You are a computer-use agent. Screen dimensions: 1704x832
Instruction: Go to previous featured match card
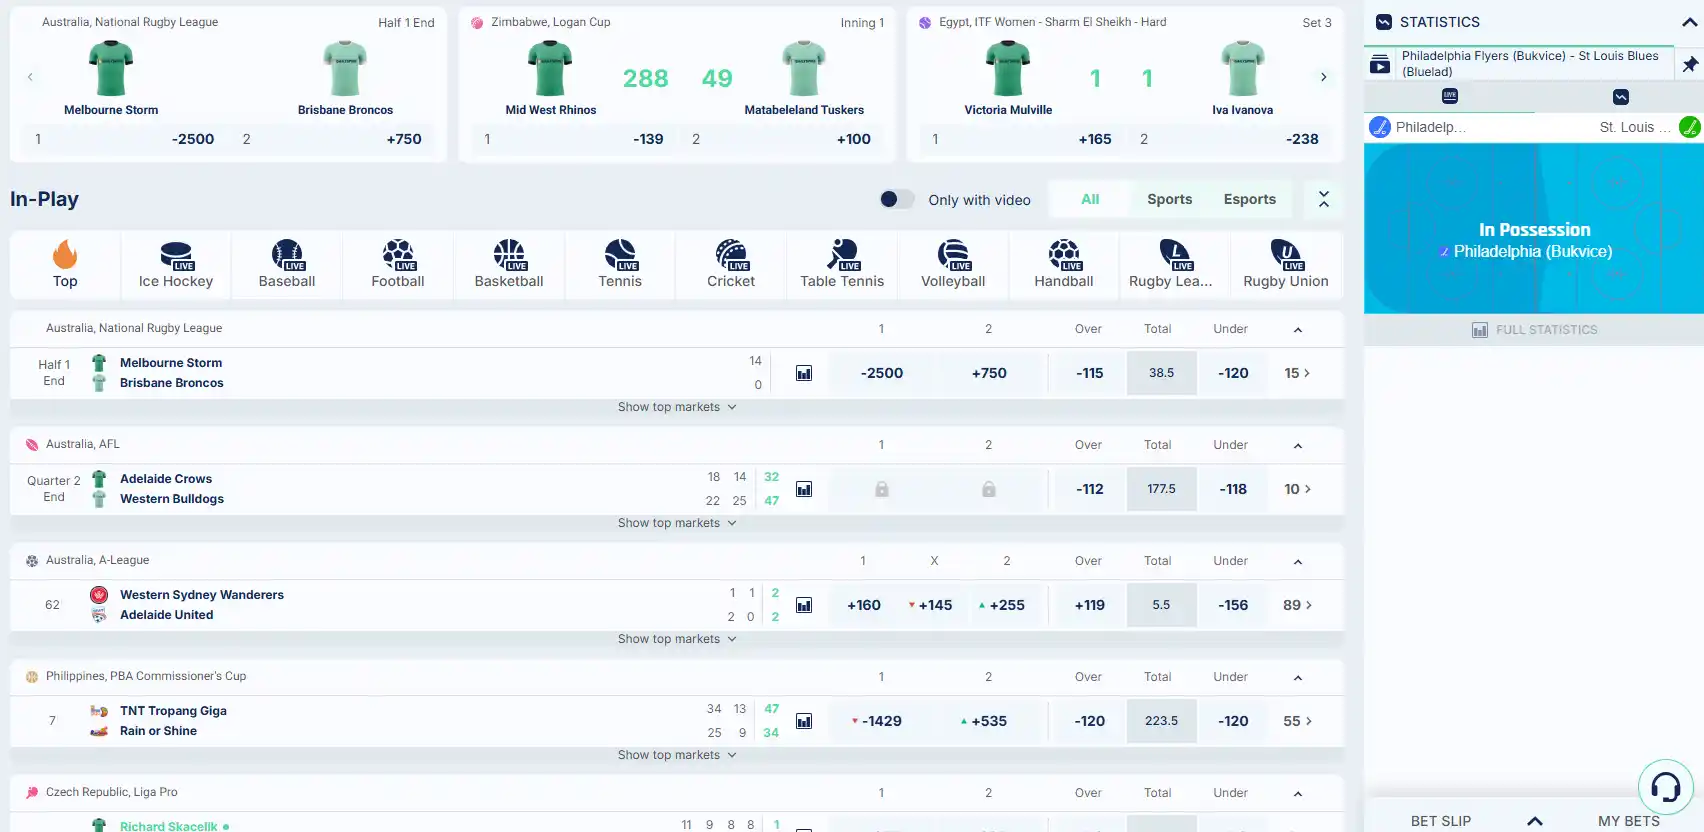pyautogui.click(x=30, y=77)
